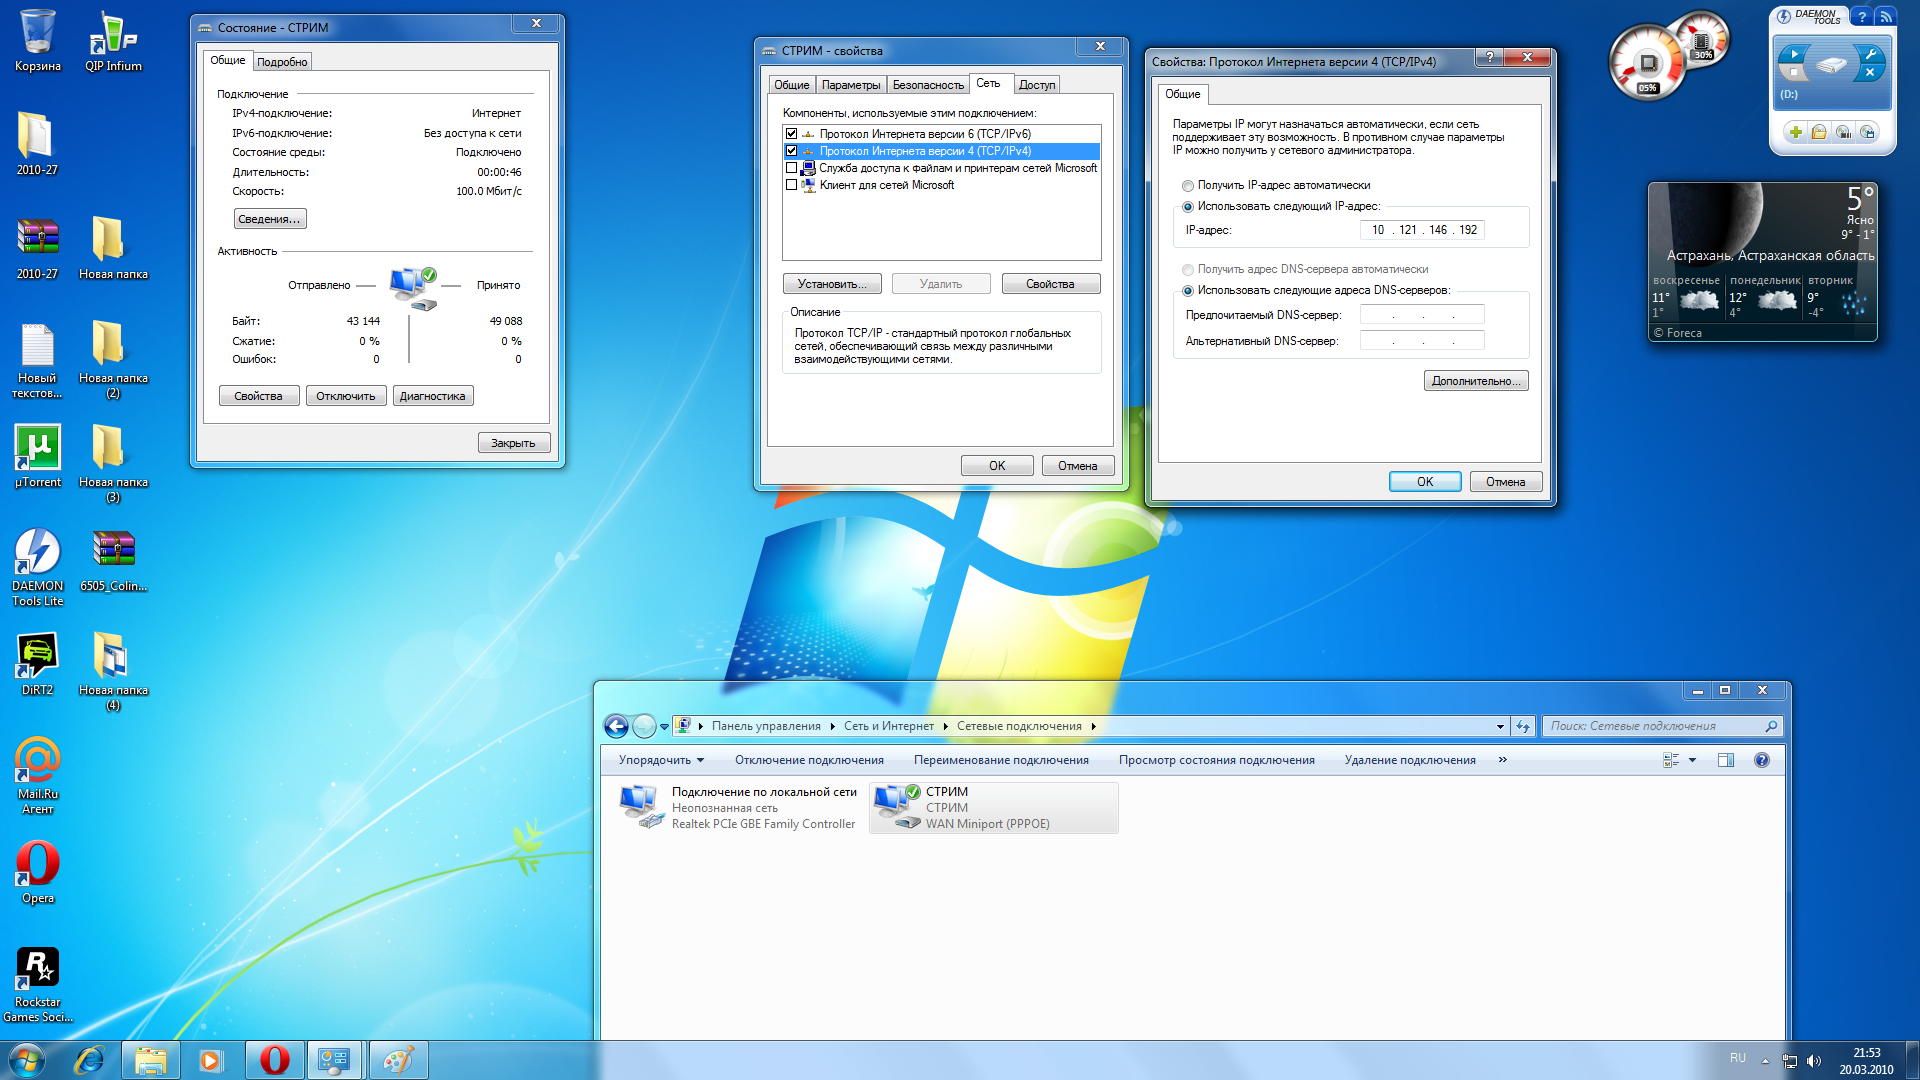Image resolution: width=1920 pixels, height=1080 pixels.
Task: Show hidden system tray icons
Action: click(x=1765, y=1061)
